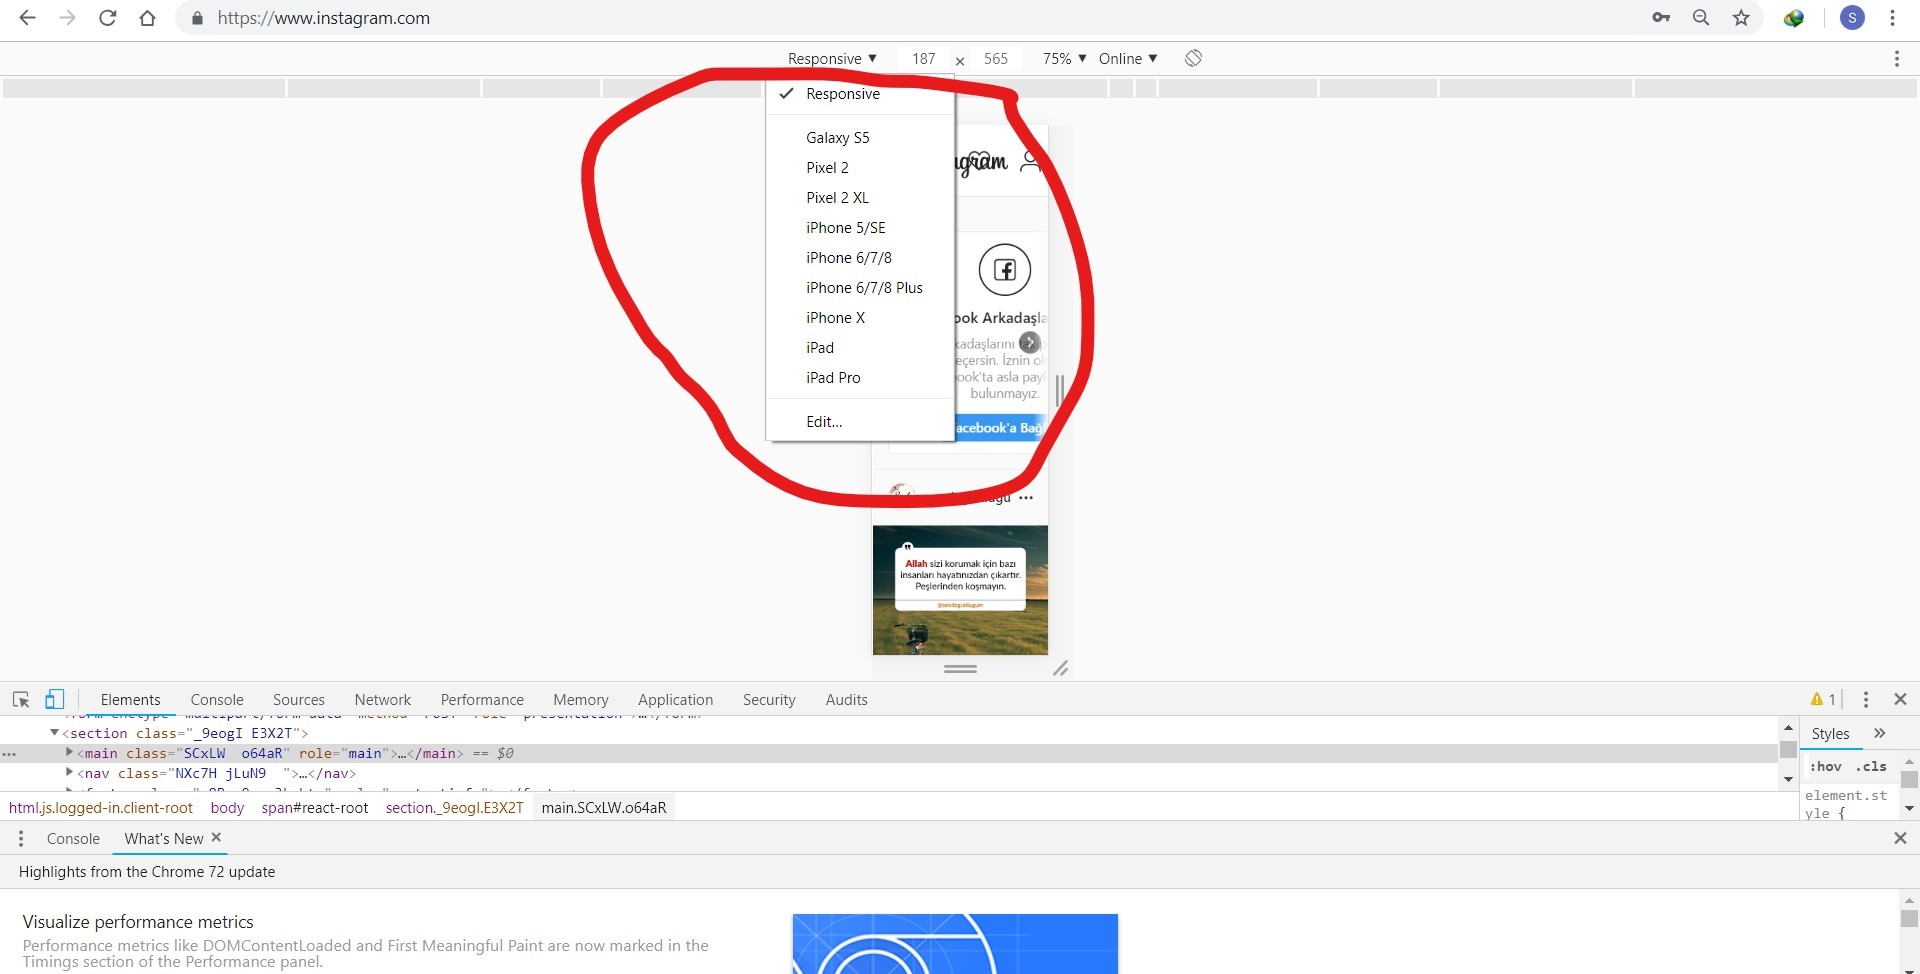Select body in the DOM breadcrumb
Viewport: 1920px width, 974px height.
pyautogui.click(x=227, y=808)
